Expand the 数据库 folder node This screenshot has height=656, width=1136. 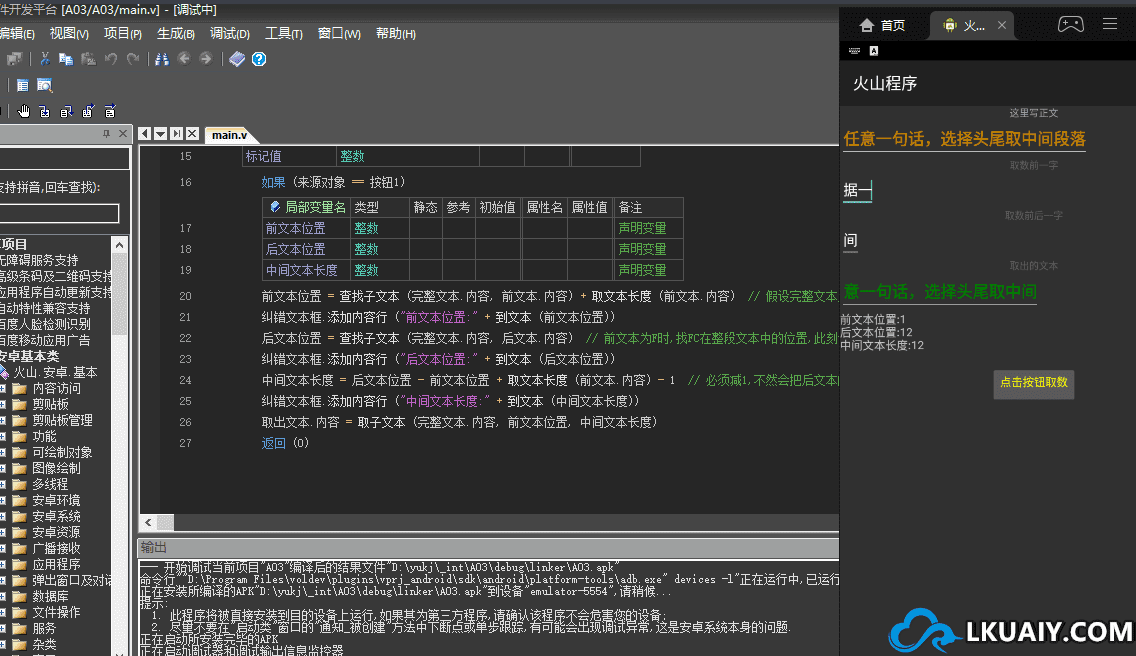(3, 597)
